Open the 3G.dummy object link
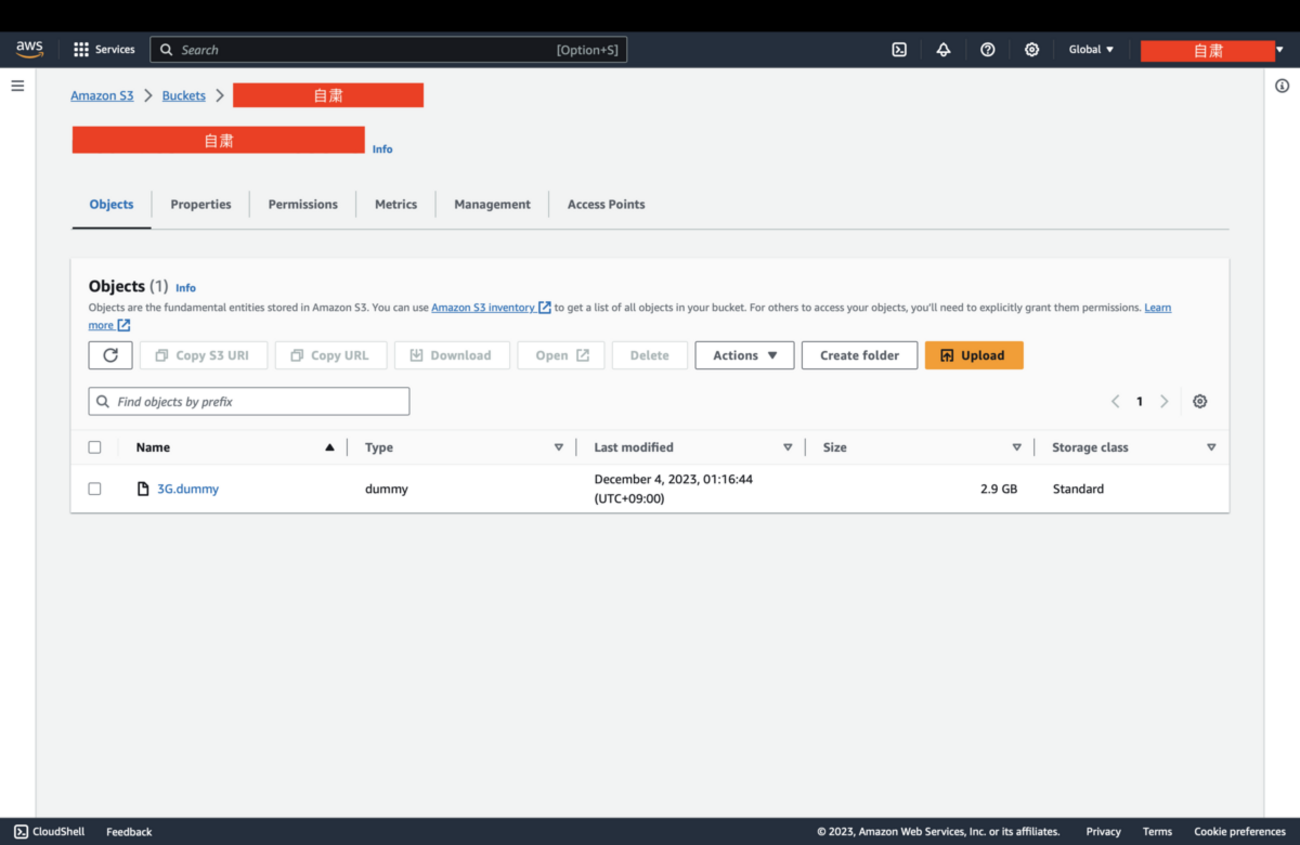 coord(188,489)
